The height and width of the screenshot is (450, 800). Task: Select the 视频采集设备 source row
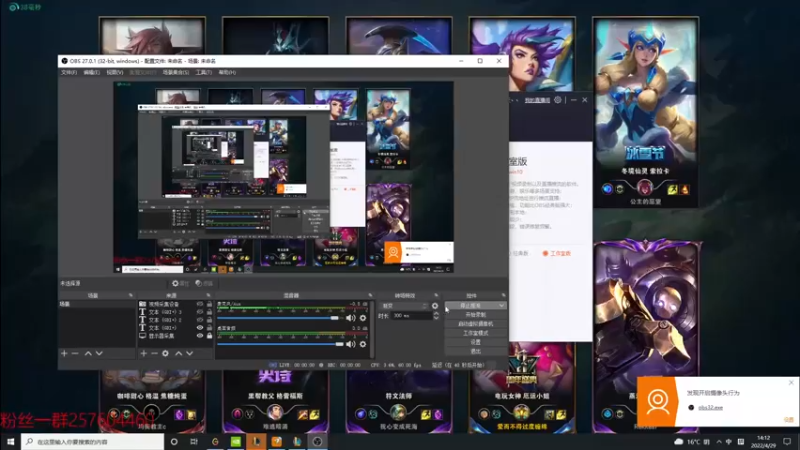pos(176,304)
